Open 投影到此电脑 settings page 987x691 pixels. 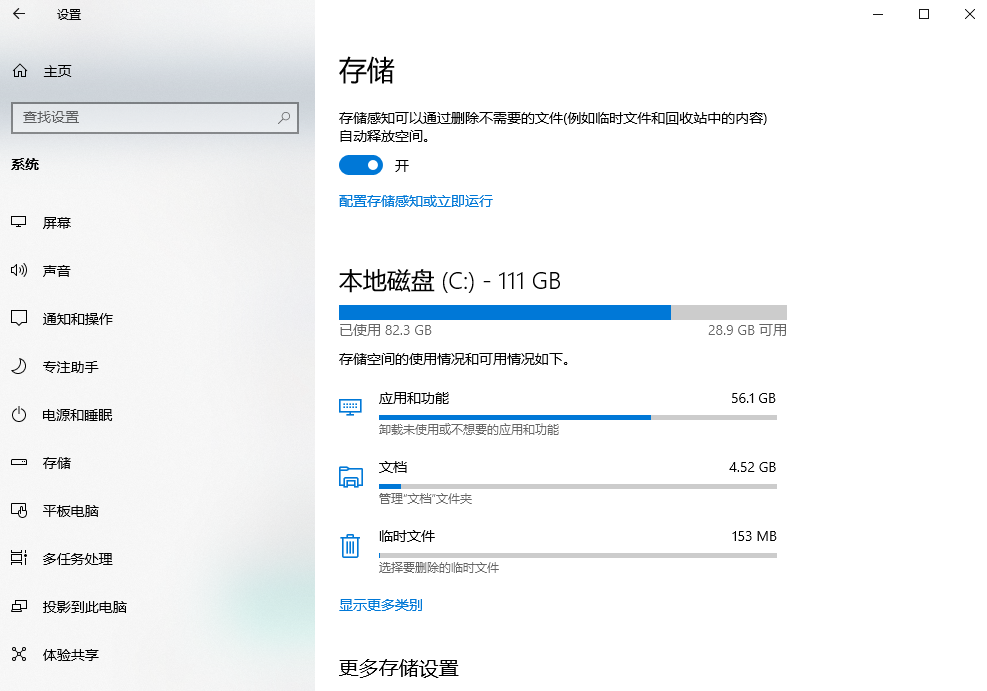[x=157, y=607]
